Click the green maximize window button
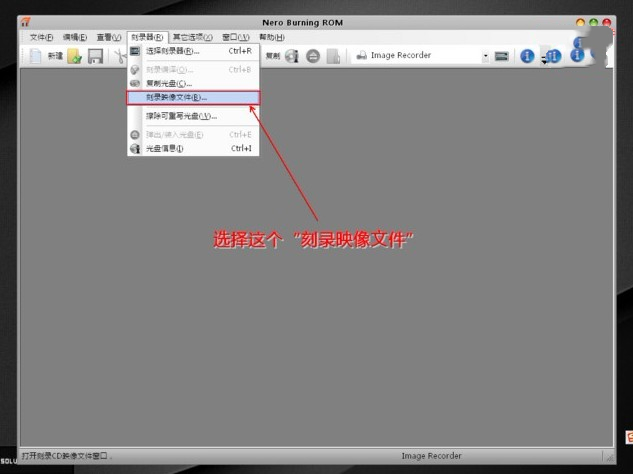This screenshot has height=474, width=633. 593,23
